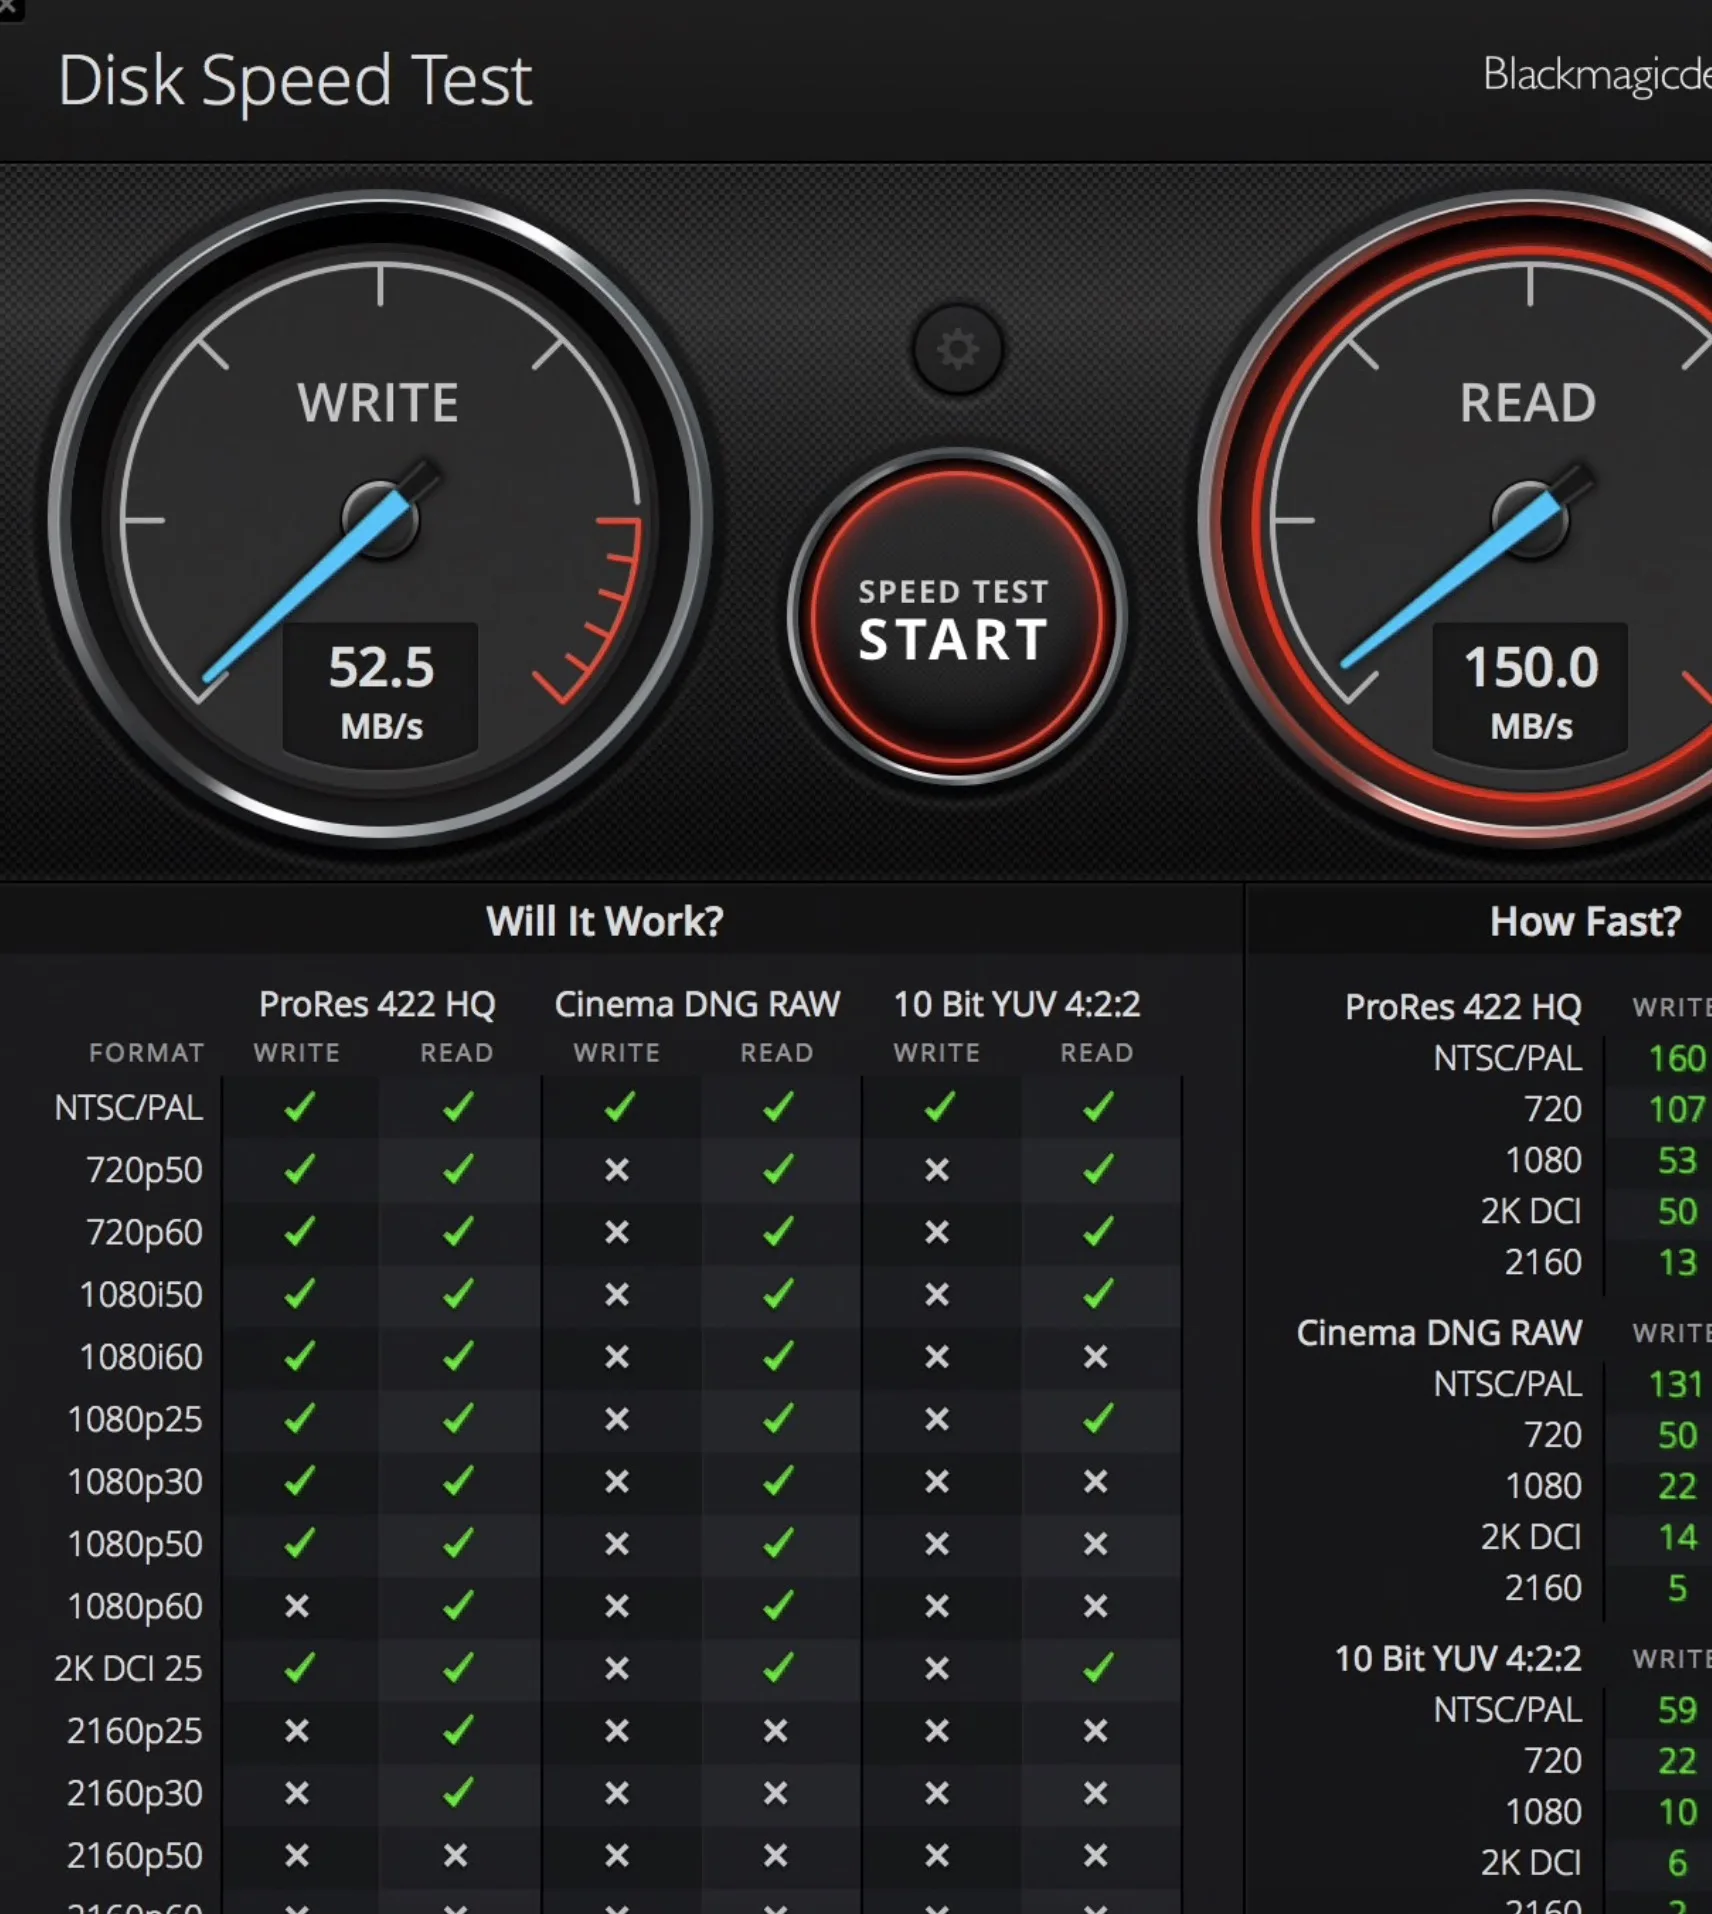Click Cinema DNG RAW 2160 value 5

pos(1677,1588)
